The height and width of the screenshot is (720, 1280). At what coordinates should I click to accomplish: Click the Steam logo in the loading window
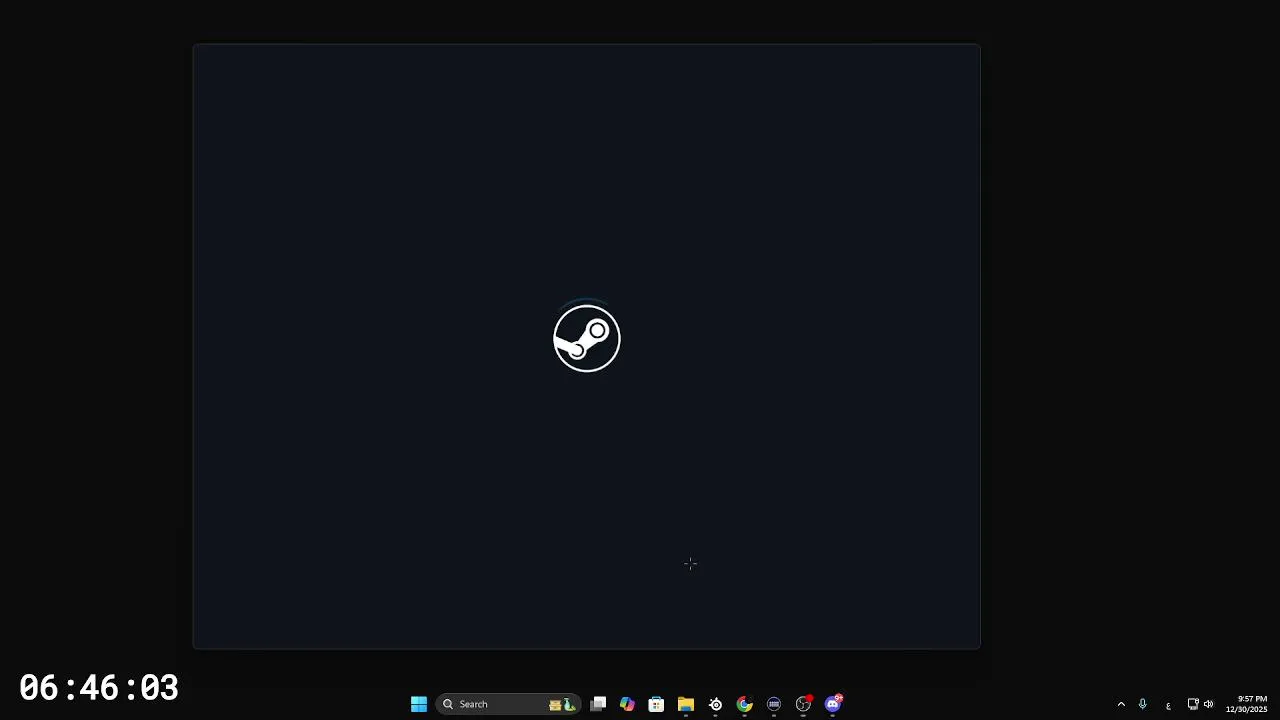point(587,339)
